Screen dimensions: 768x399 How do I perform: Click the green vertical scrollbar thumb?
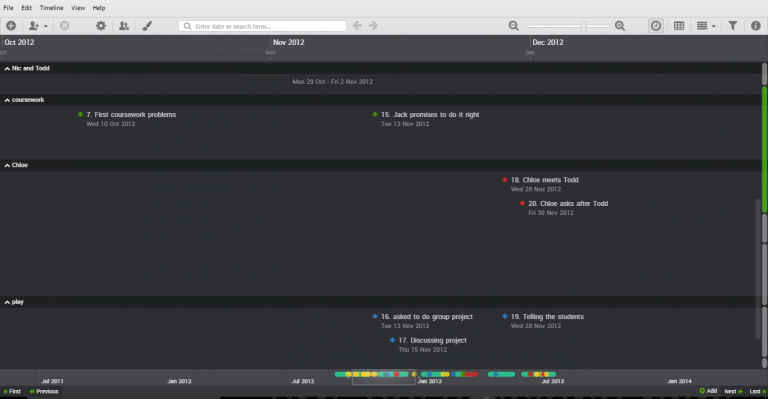coord(764,149)
